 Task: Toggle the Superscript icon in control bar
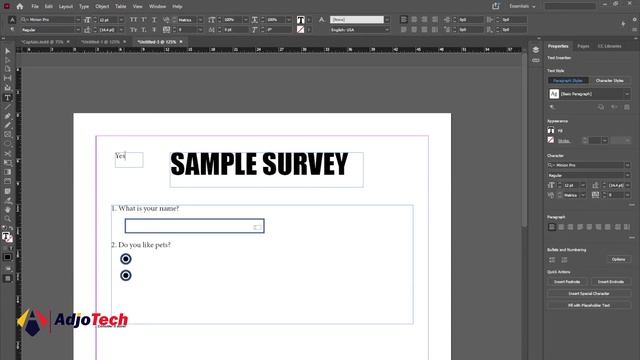(144, 20)
